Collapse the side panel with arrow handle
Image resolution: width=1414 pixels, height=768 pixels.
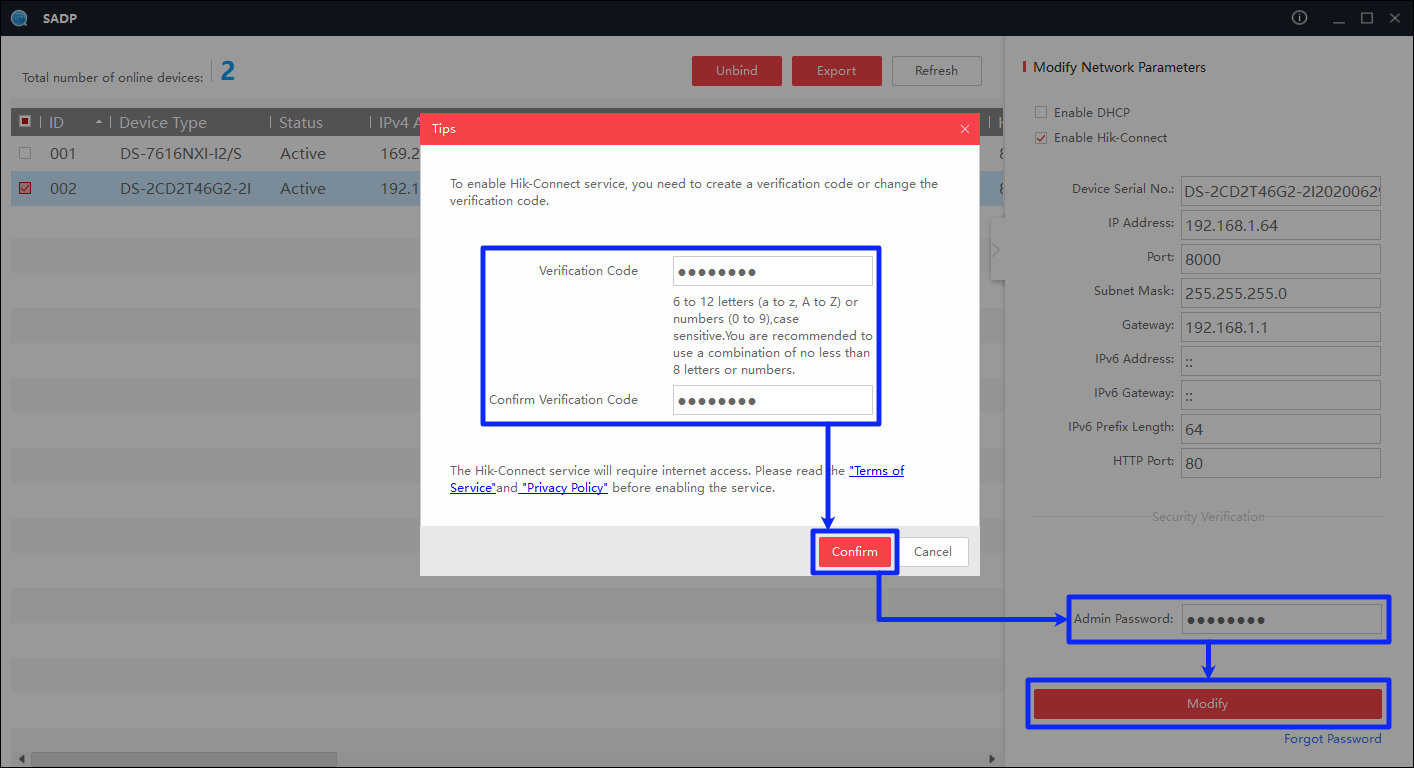[996, 249]
